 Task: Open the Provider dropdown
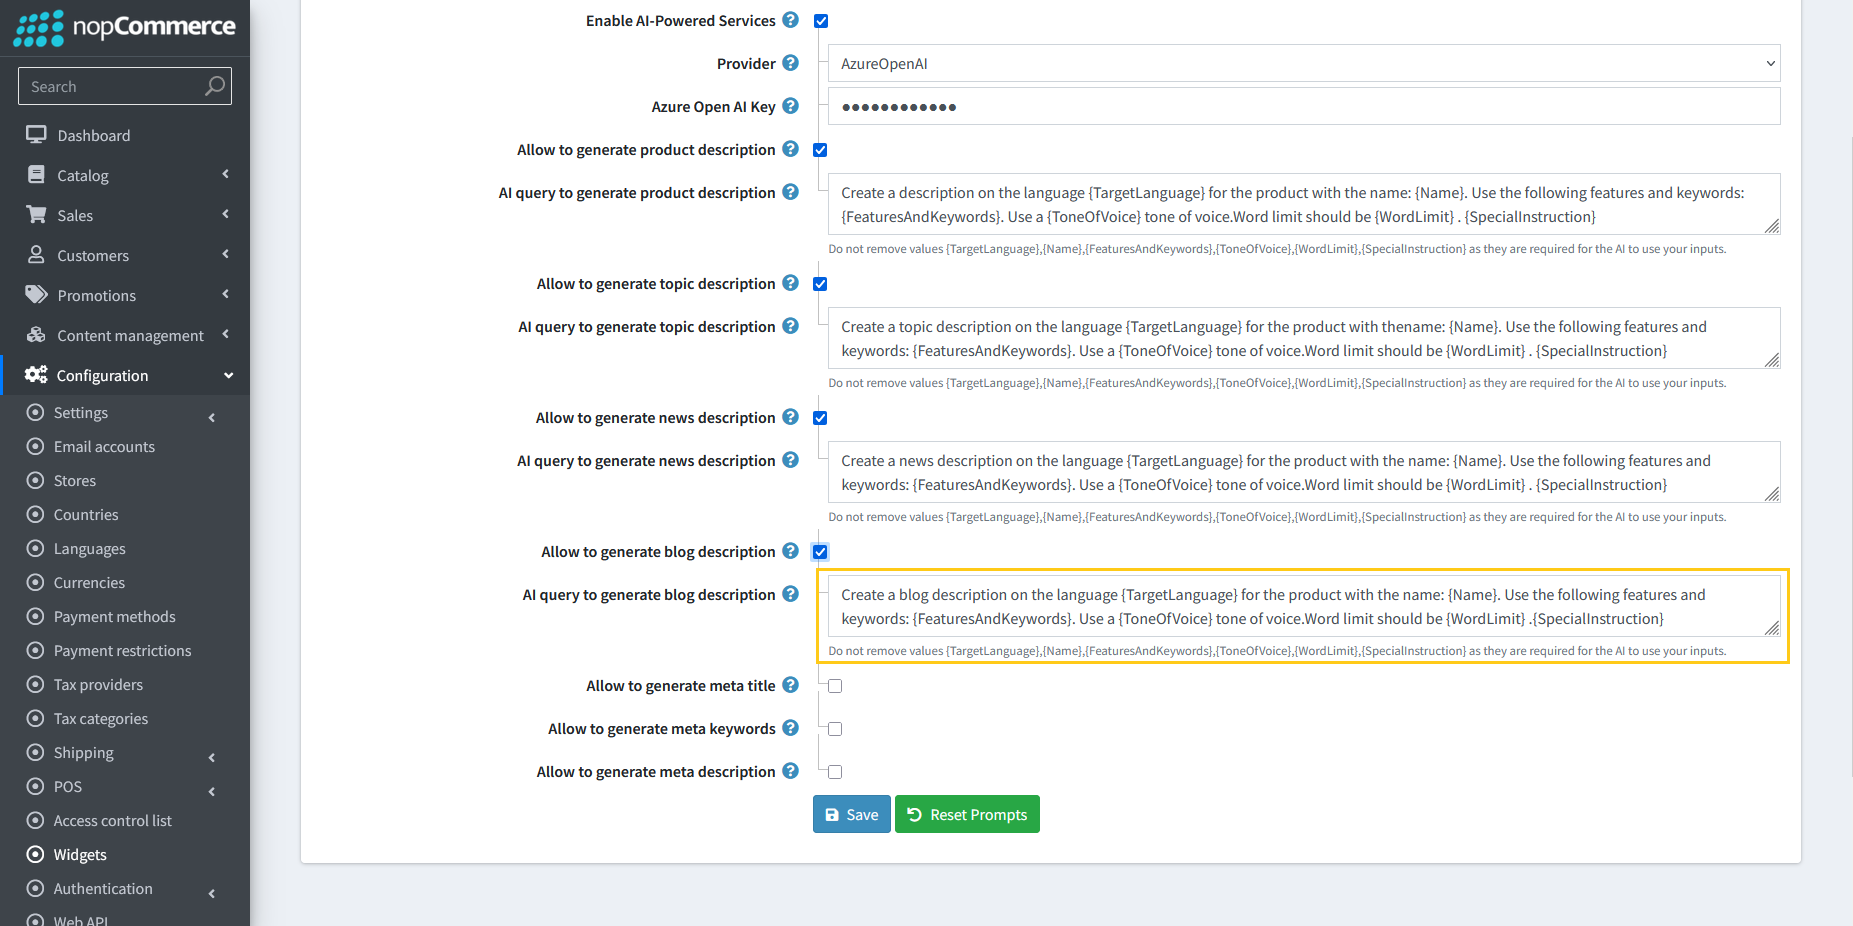click(1300, 63)
